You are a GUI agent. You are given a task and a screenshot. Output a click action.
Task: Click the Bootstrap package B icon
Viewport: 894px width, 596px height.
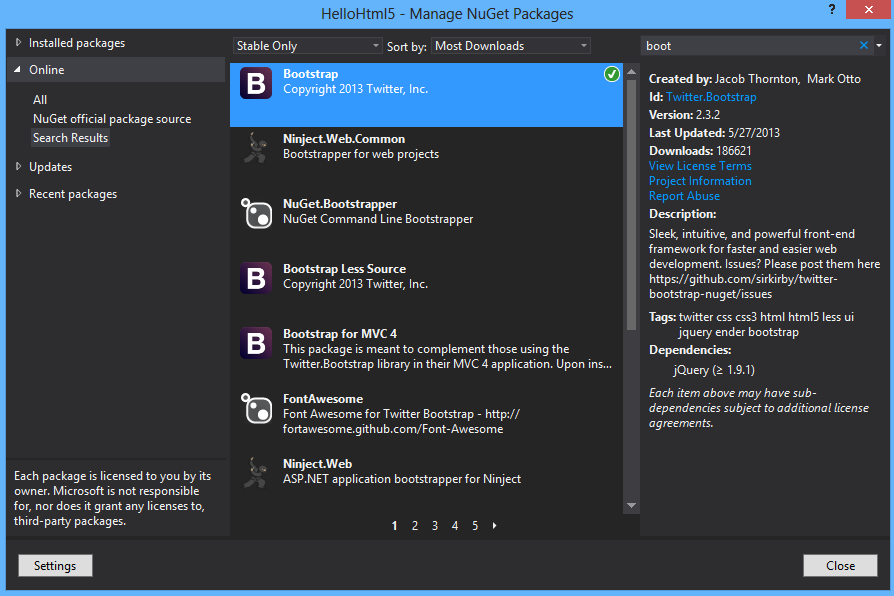coord(256,83)
